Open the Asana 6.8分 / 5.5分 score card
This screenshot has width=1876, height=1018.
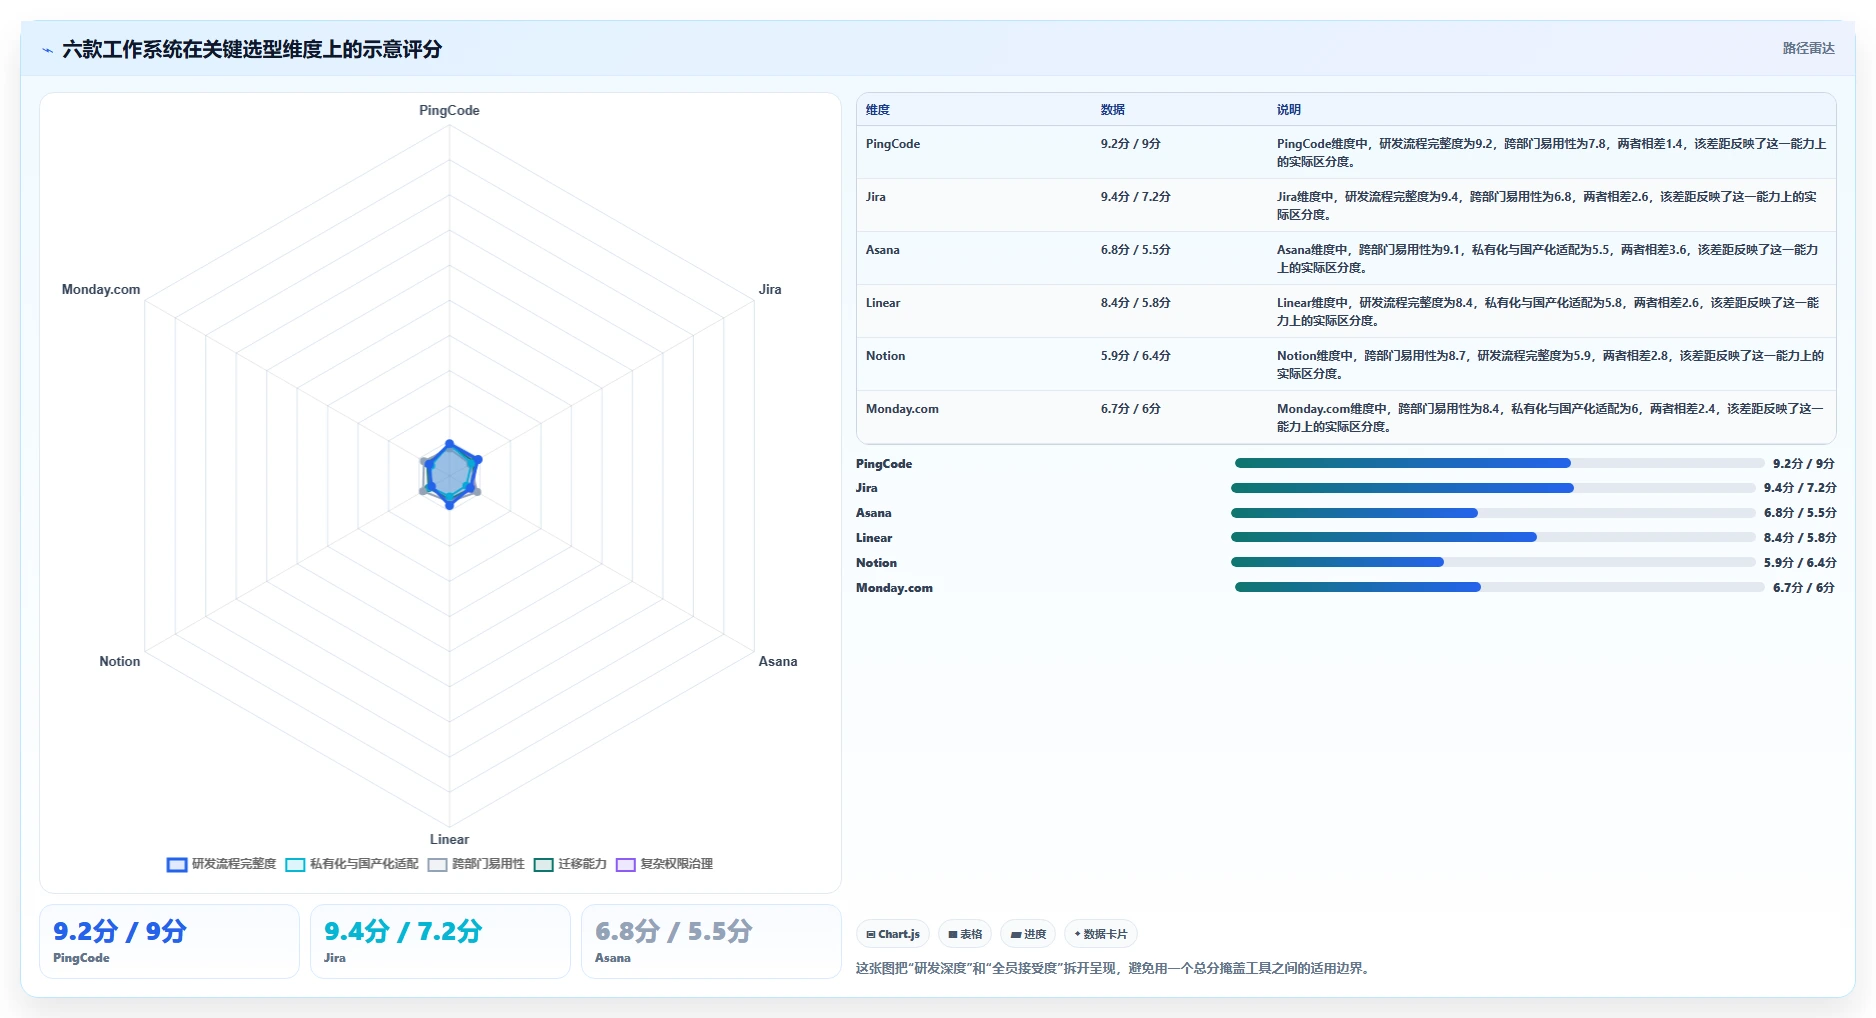(711, 941)
